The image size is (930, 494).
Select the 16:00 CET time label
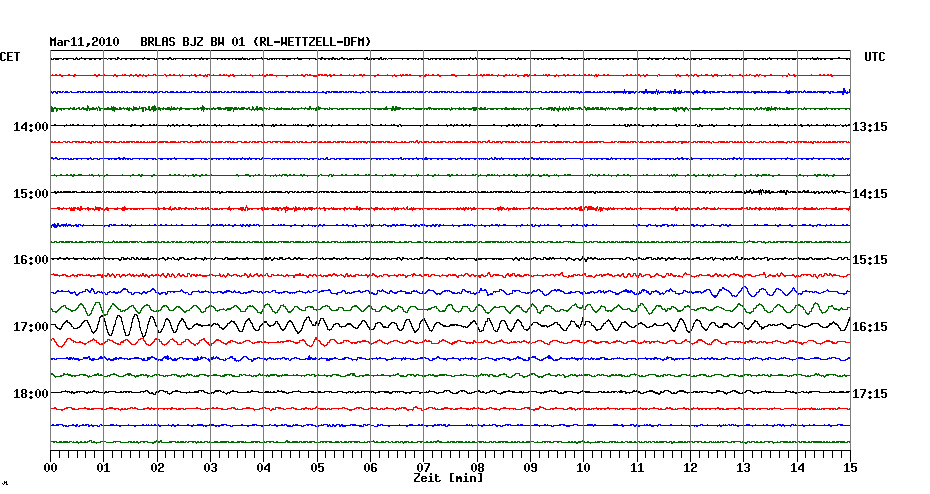pyautogui.click(x=31, y=260)
